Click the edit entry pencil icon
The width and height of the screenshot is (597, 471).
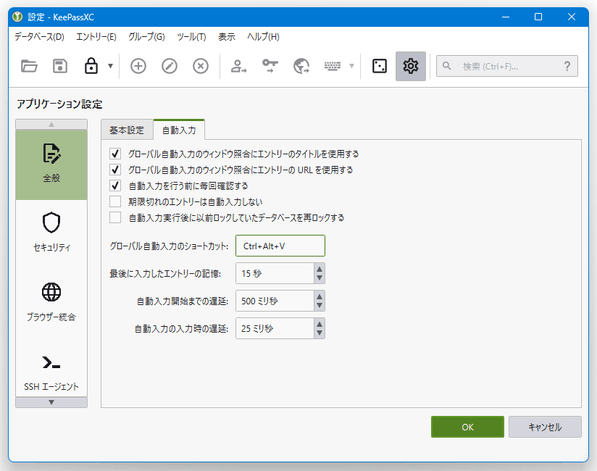click(x=169, y=66)
